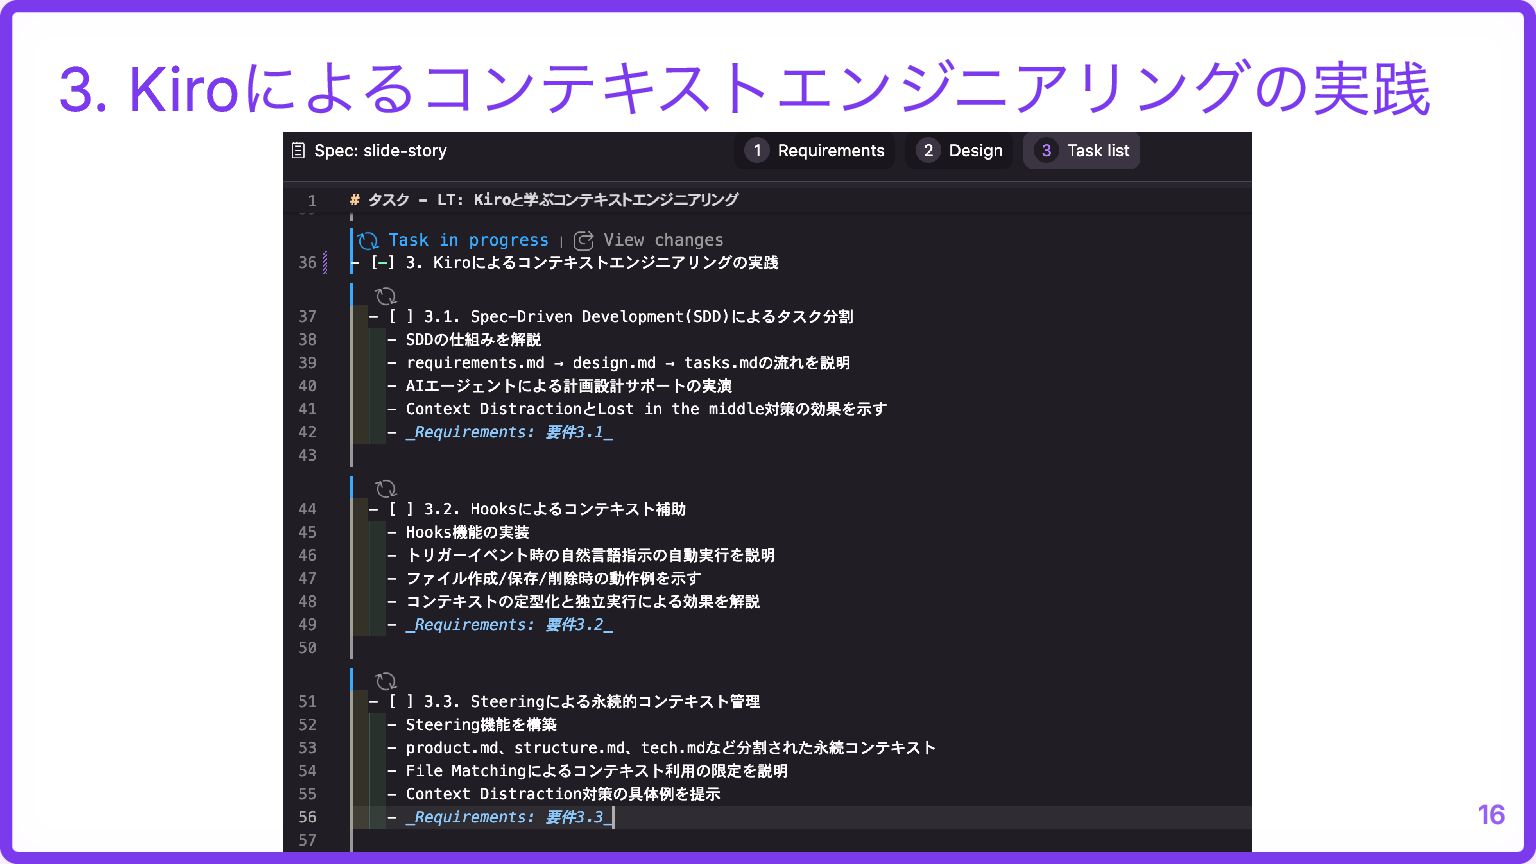Click the Lost in the middle line

646,409
